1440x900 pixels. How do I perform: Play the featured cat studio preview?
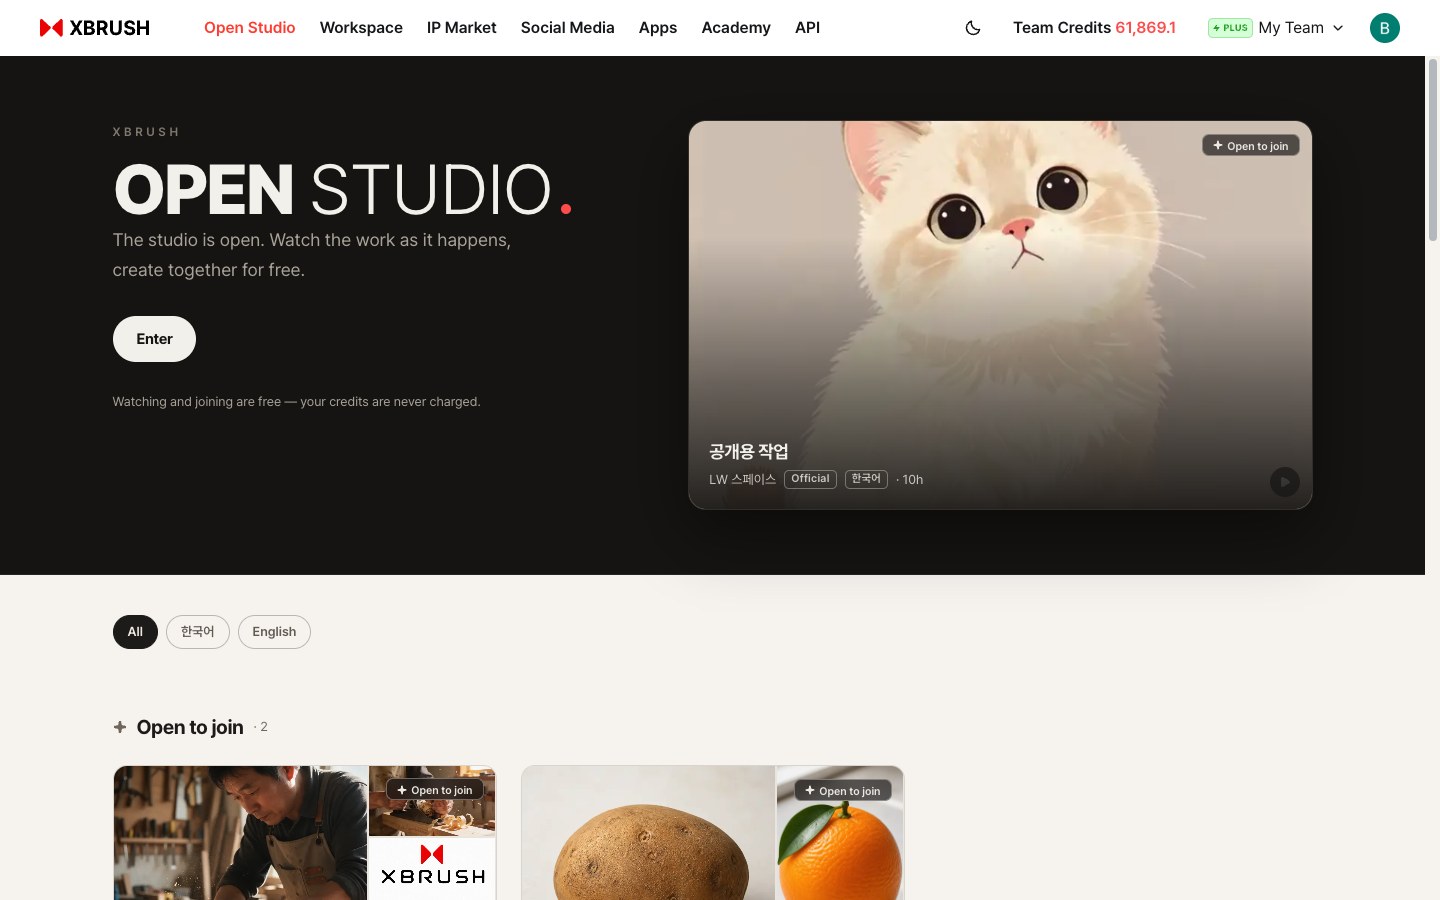tap(1285, 482)
